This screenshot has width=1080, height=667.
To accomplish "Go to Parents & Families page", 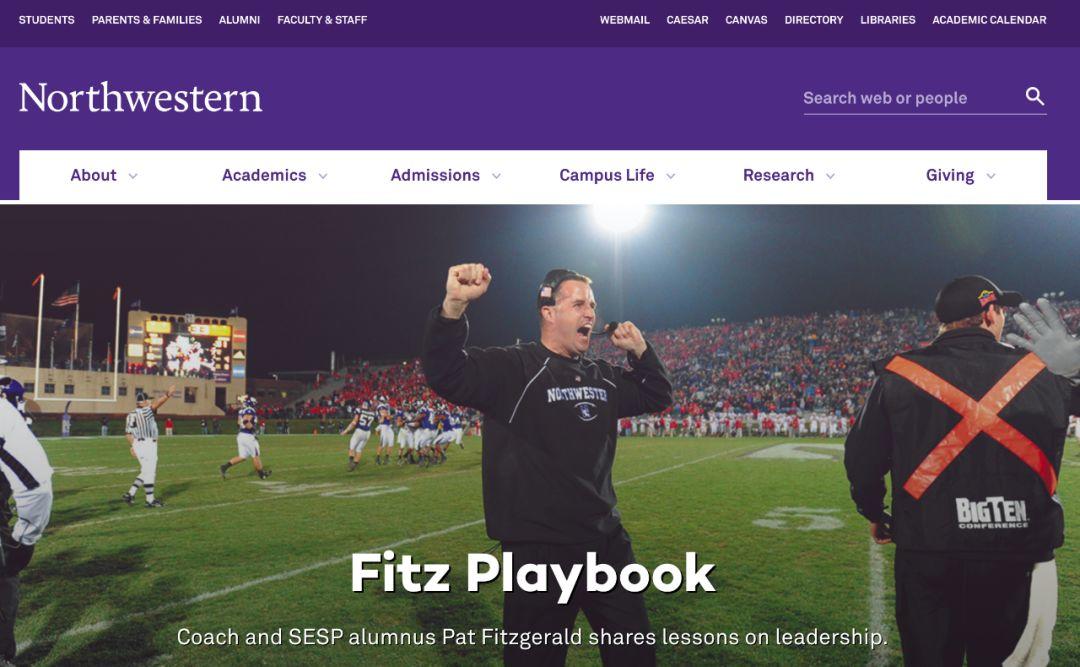I will 147,20.
